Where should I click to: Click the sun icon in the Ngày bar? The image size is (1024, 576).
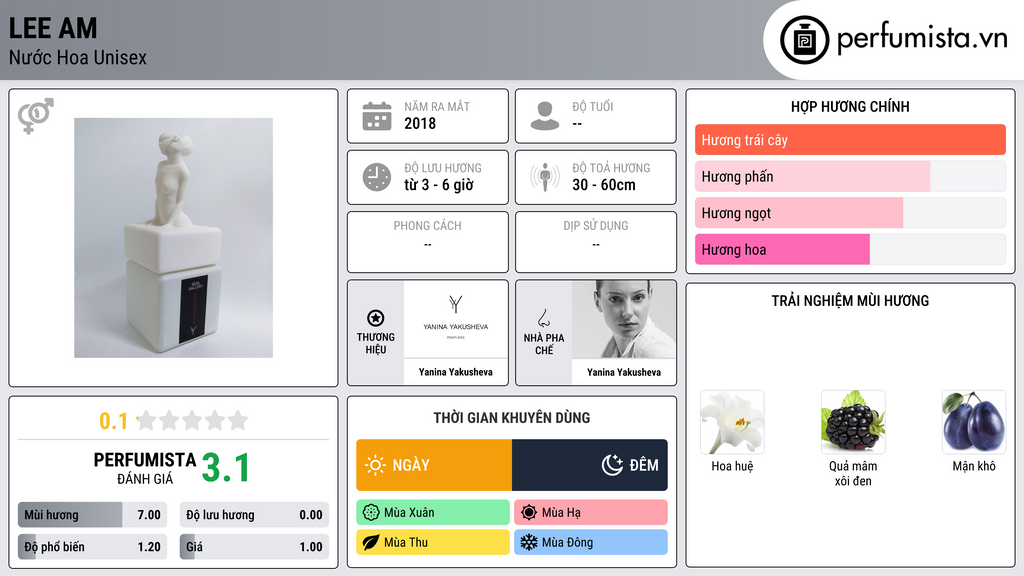point(376,465)
